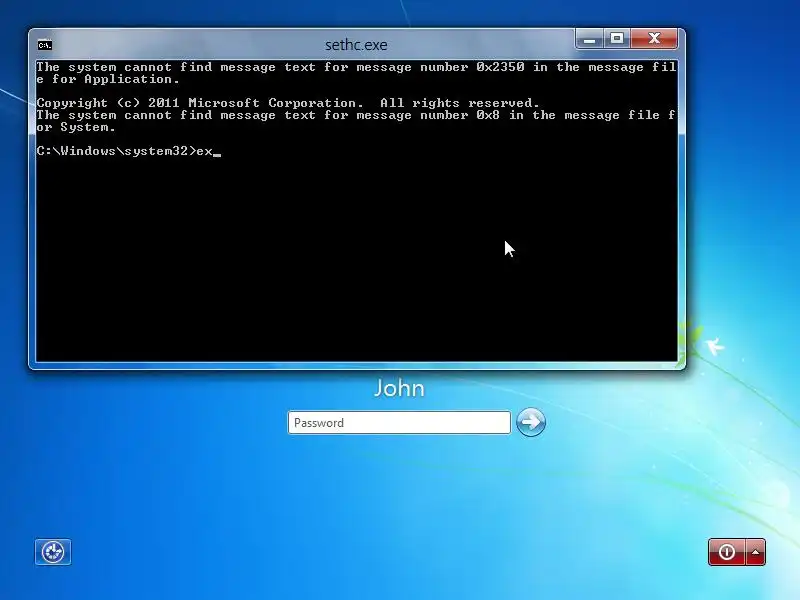Open the sethc.exe window system menu icon
Viewport: 800px width, 600px height.
(45, 45)
